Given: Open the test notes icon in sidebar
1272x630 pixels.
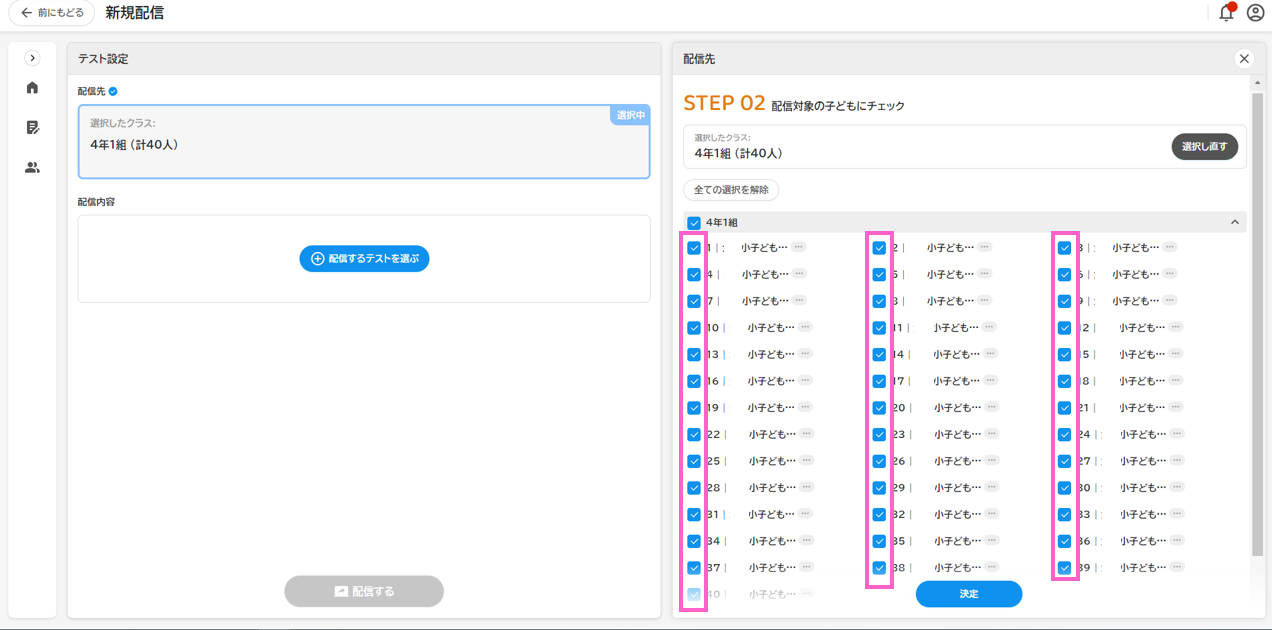Looking at the screenshot, I should pos(32,128).
